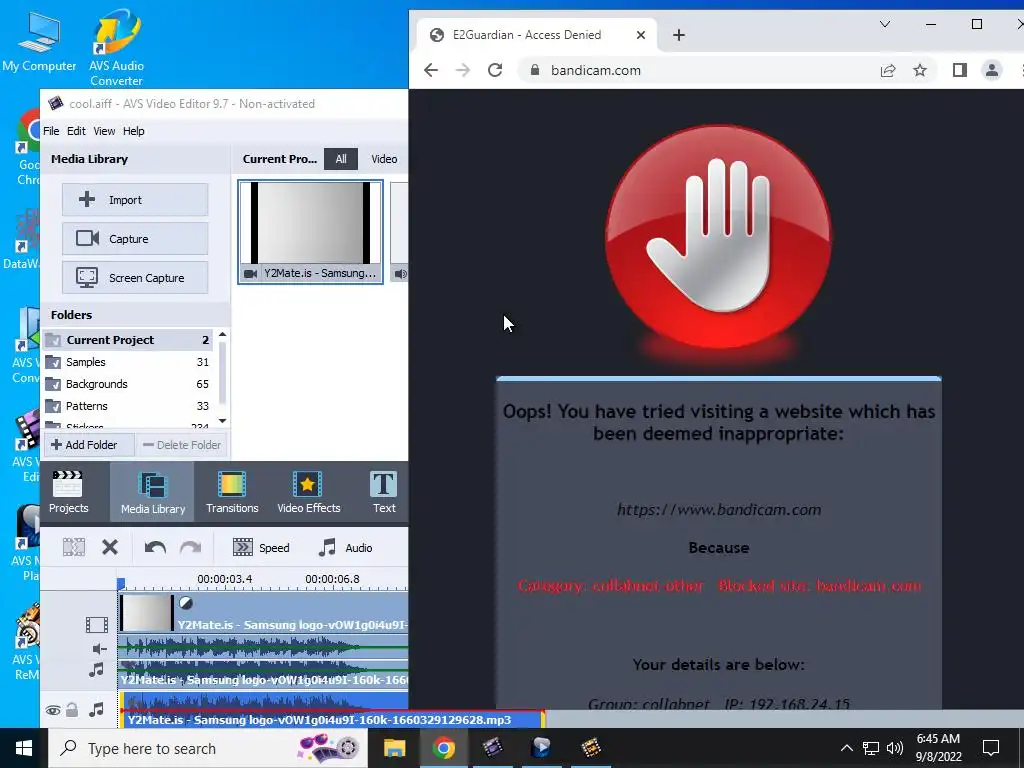Click the taskbar search box
The height and width of the screenshot is (768, 1024).
pyautogui.click(x=208, y=748)
